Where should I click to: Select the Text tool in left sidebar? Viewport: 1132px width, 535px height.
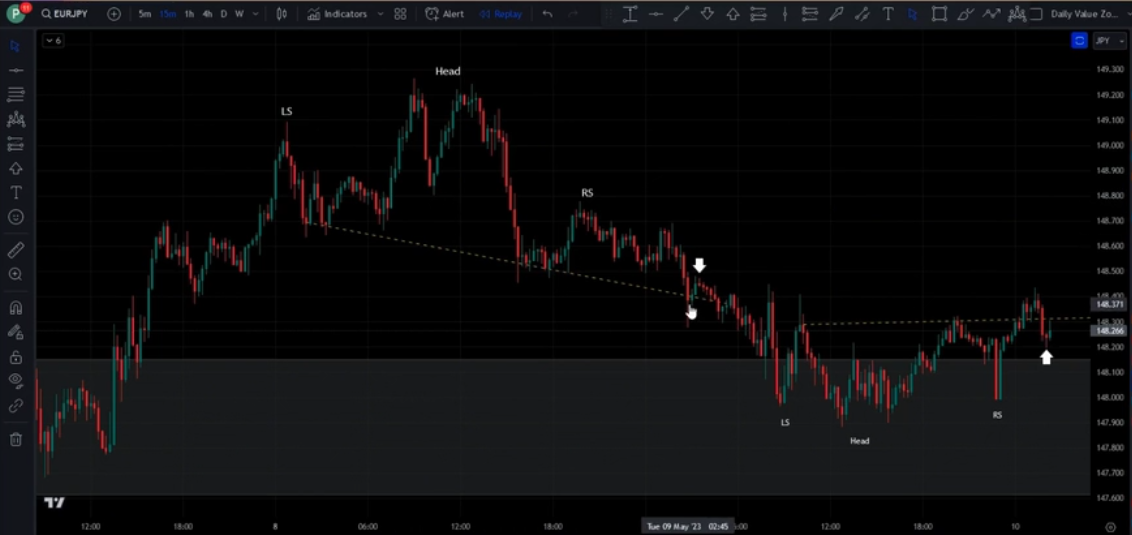pos(16,193)
